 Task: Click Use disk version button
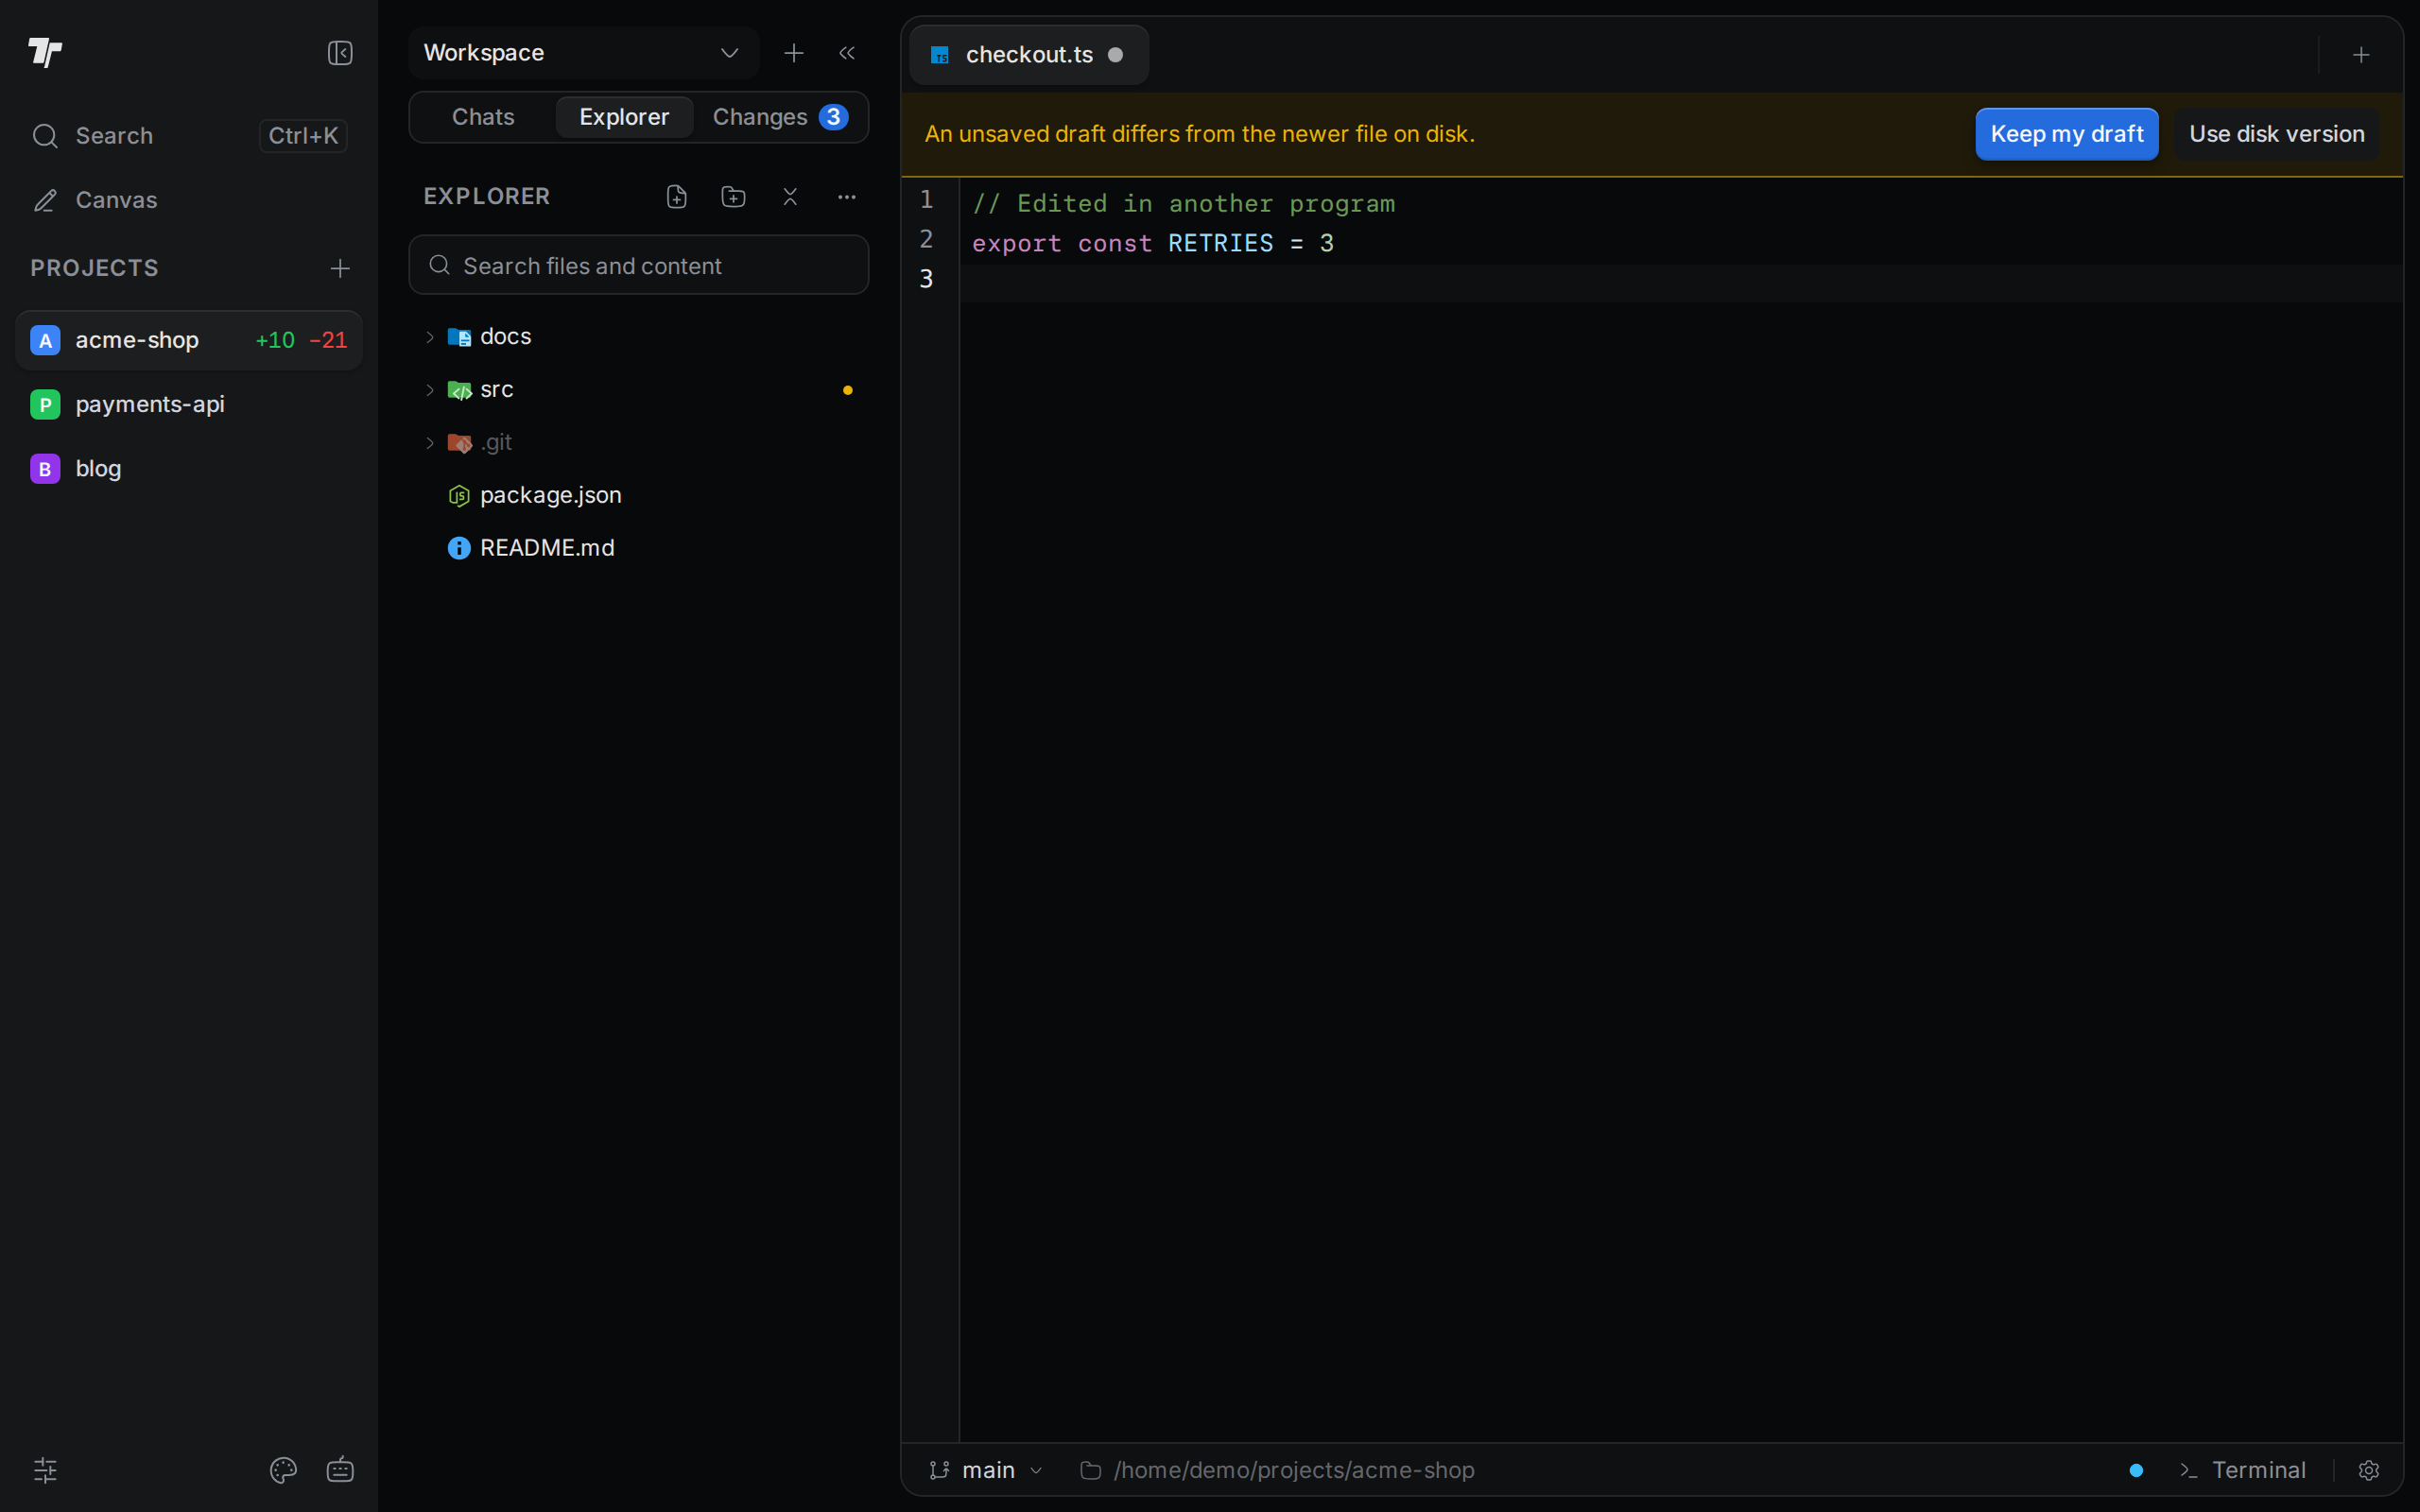(x=2277, y=134)
